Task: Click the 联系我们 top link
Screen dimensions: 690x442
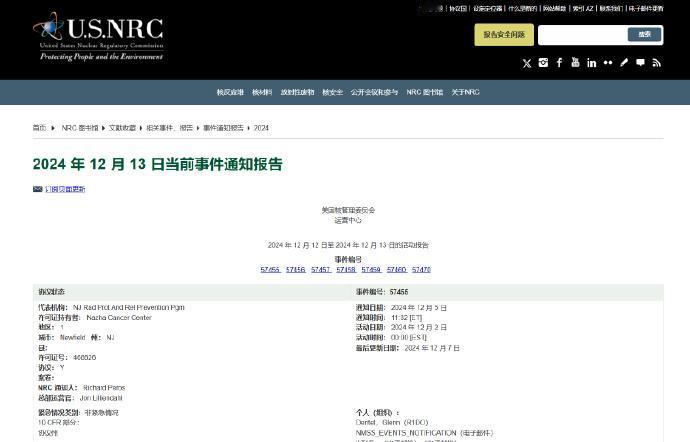Action: (x=611, y=8)
